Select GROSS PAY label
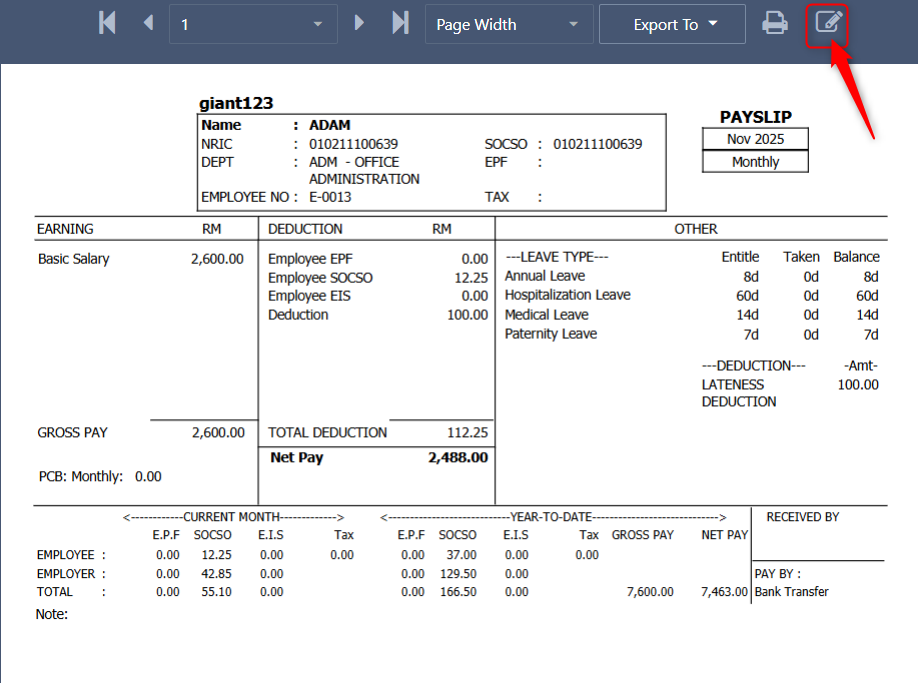The width and height of the screenshot is (918, 683). [x=73, y=433]
